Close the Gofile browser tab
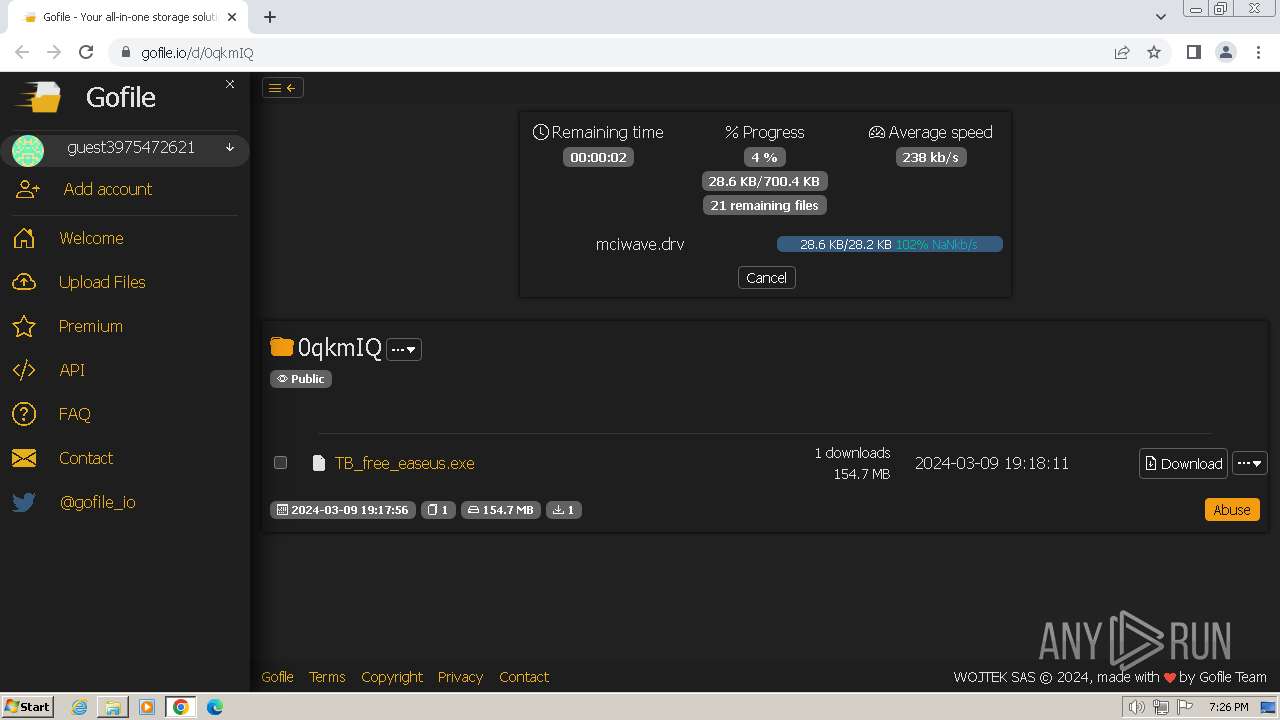Image resolution: width=1280 pixels, height=720 pixels. (x=232, y=17)
